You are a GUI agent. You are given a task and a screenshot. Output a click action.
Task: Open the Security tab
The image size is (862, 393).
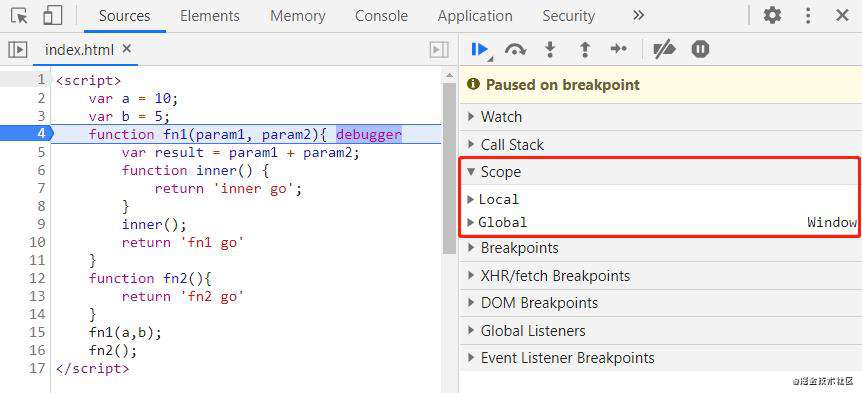568,16
